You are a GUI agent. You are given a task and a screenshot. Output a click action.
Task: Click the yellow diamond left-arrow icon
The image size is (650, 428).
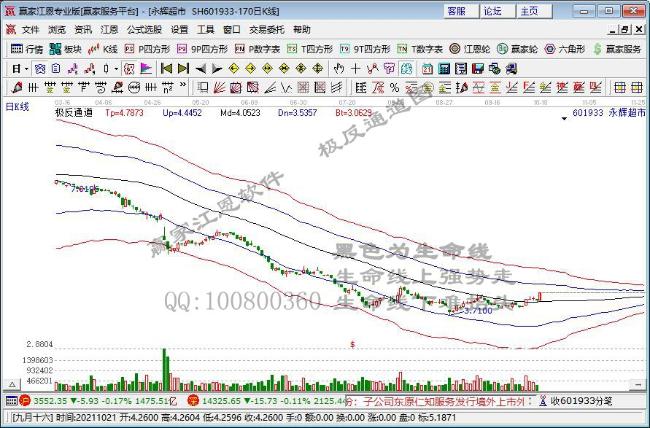(x=234, y=68)
